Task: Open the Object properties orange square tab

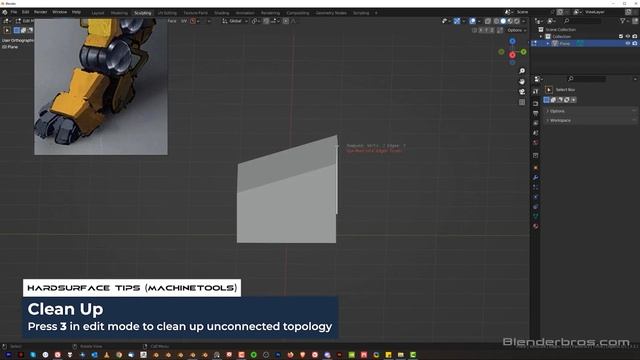Action: [x=536, y=167]
